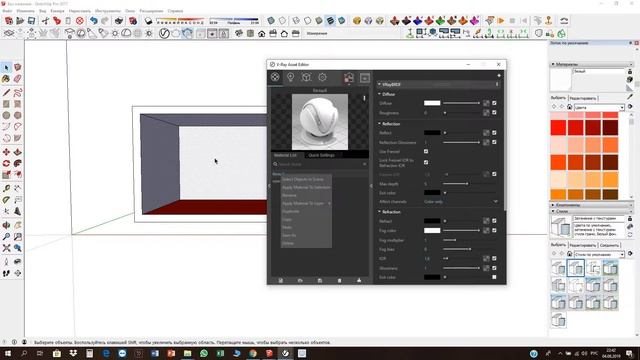Screen dimensions: 640x360
Task: Select the Eraser tool in left toolbar
Action: coord(17,79)
